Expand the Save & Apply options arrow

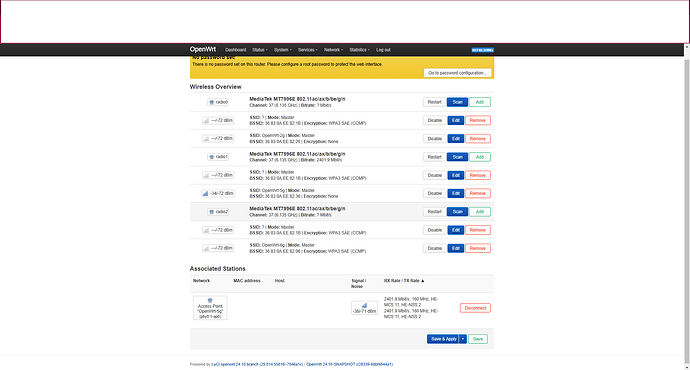point(463,339)
